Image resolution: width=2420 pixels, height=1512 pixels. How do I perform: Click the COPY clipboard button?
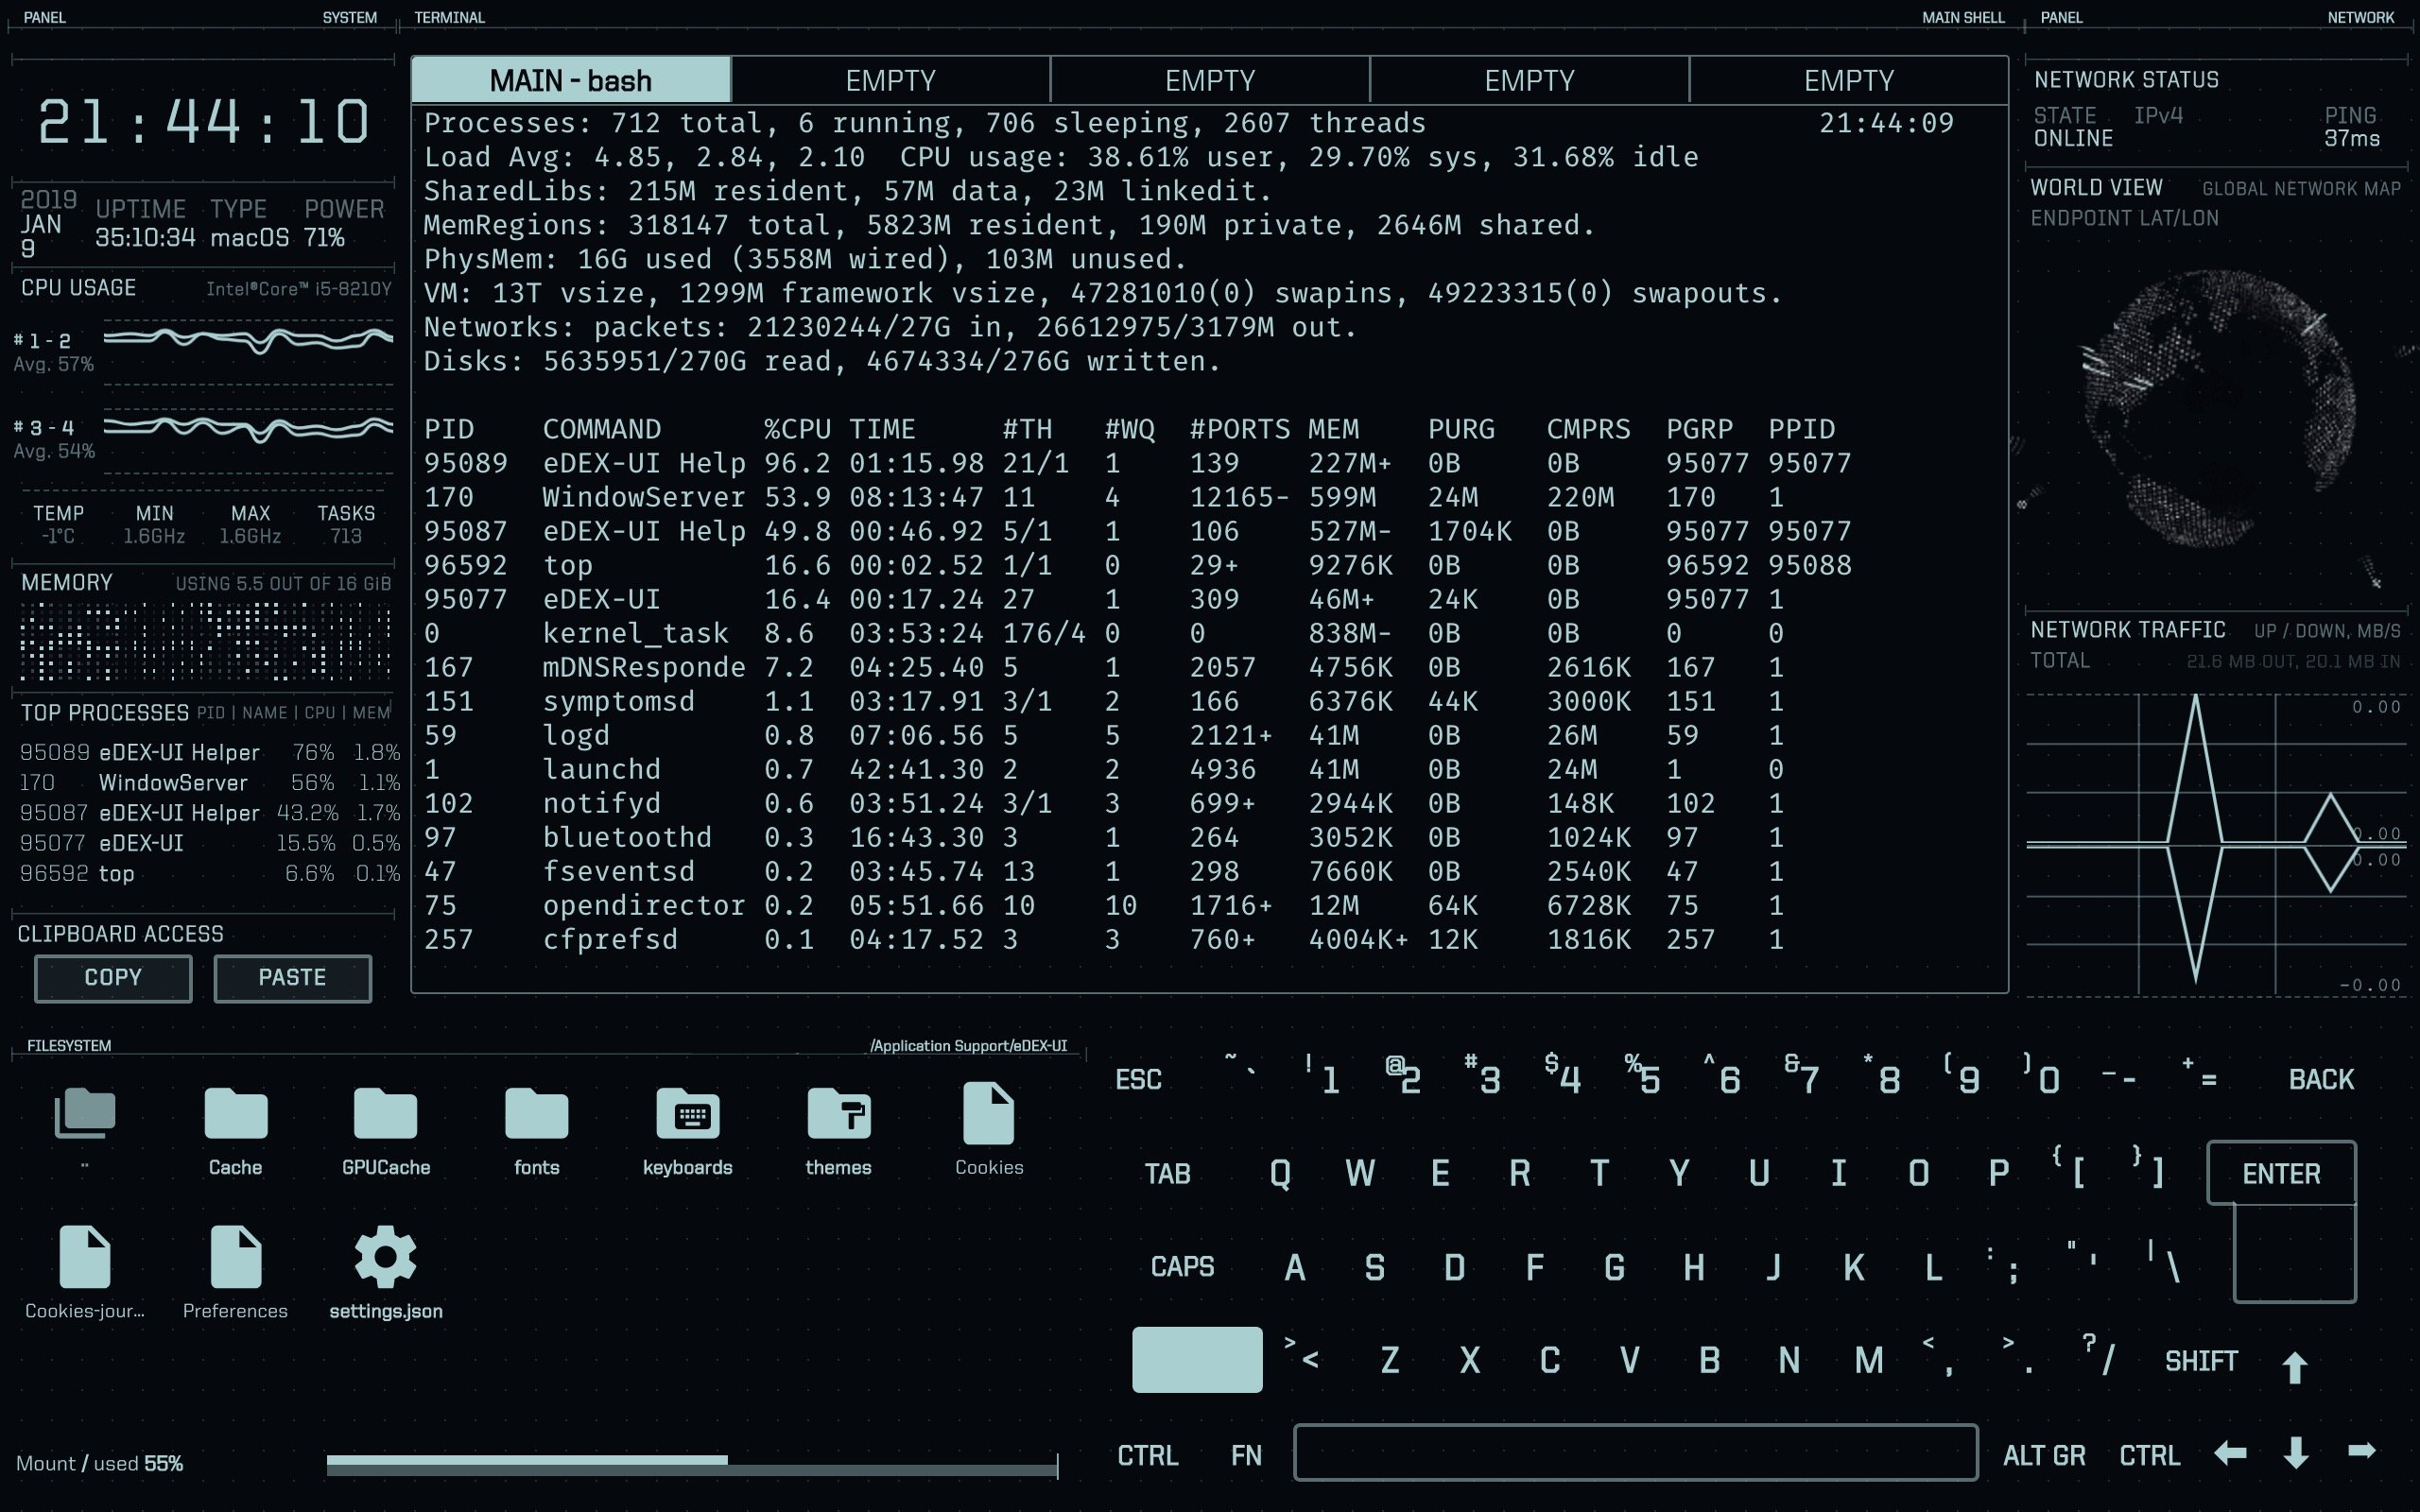(x=113, y=978)
